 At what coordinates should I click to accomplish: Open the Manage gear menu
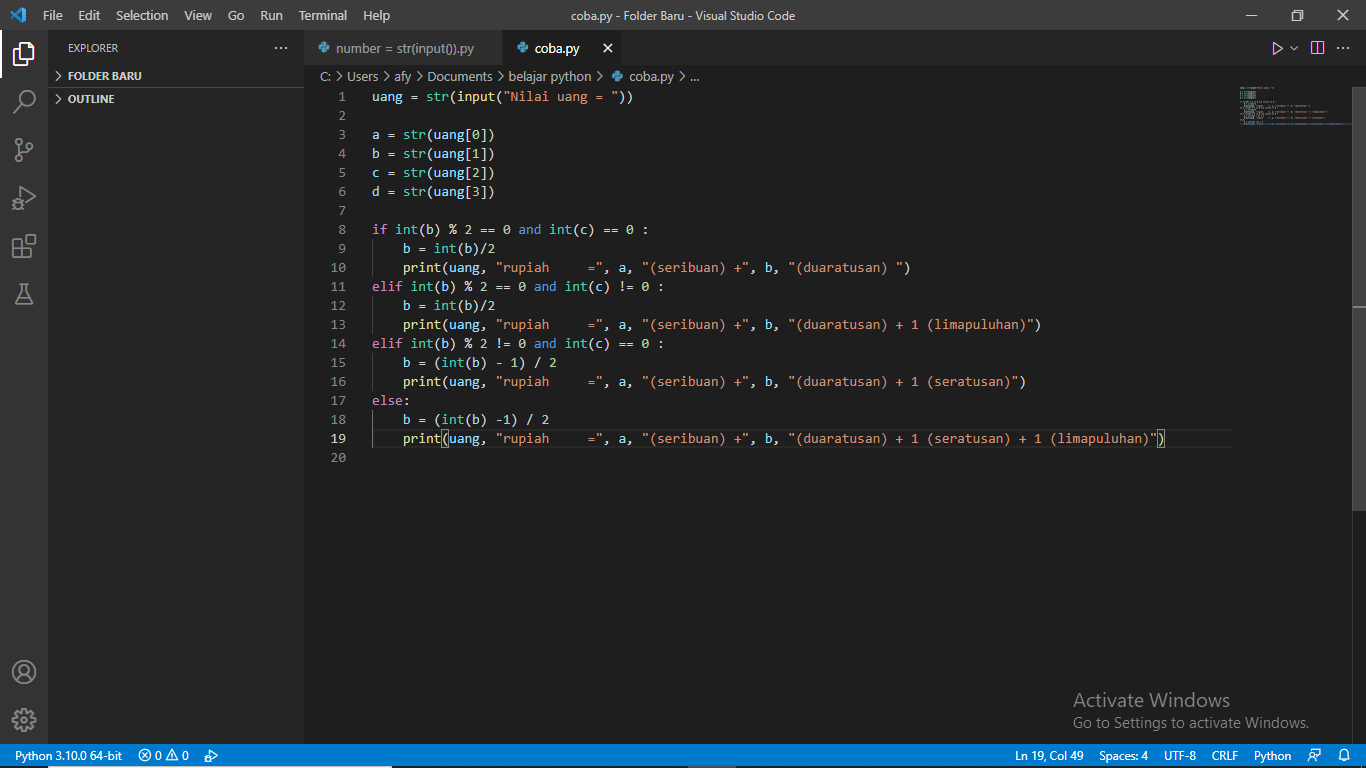click(x=24, y=720)
